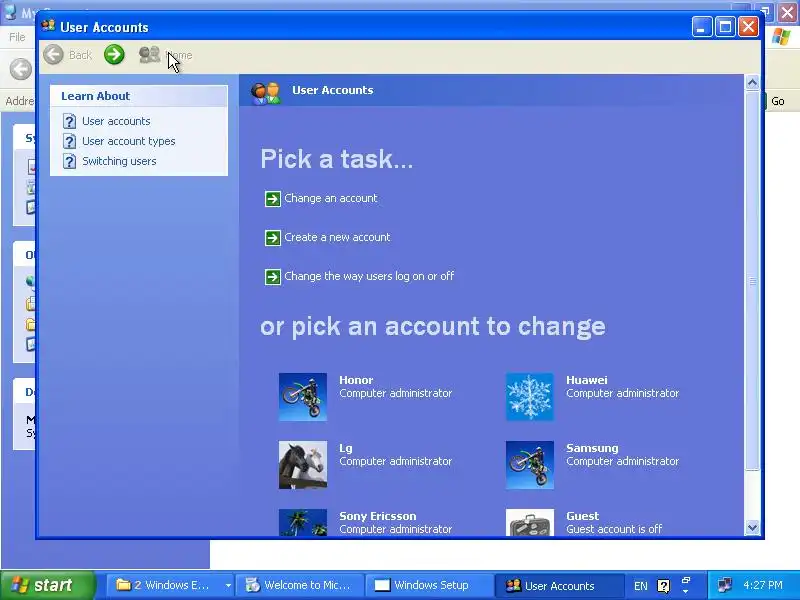Open 'User account types' help topic
The width and height of the screenshot is (800, 600).
tap(129, 141)
